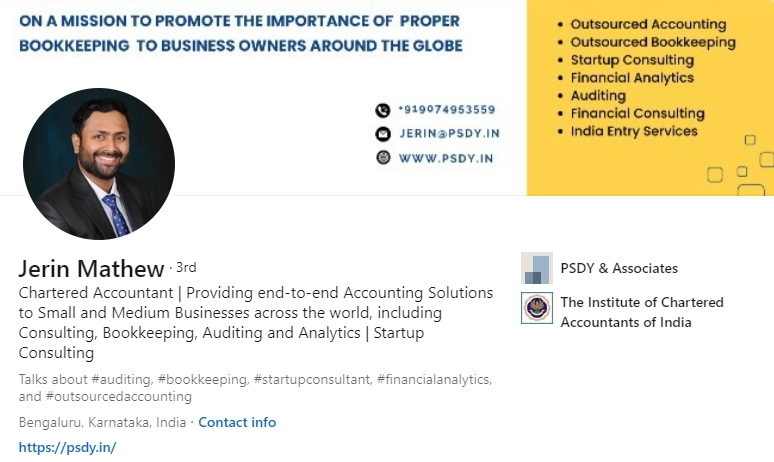
Task: Click the WWW.PSDY.IN text on the banner
Action: (x=445, y=158)
